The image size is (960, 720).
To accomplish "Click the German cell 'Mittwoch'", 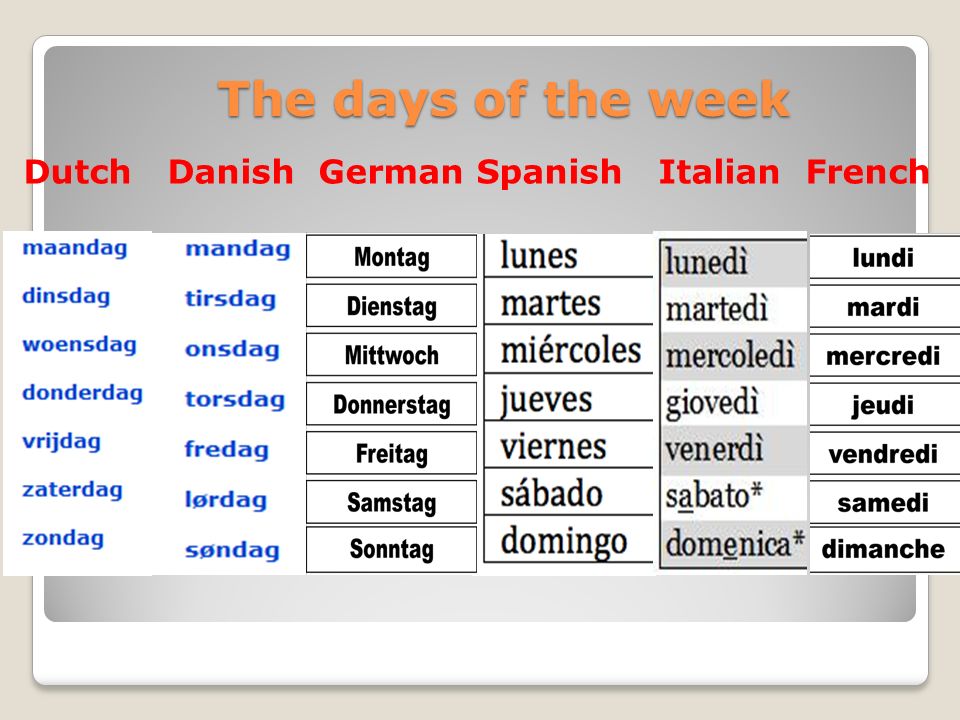I will 391,354.
